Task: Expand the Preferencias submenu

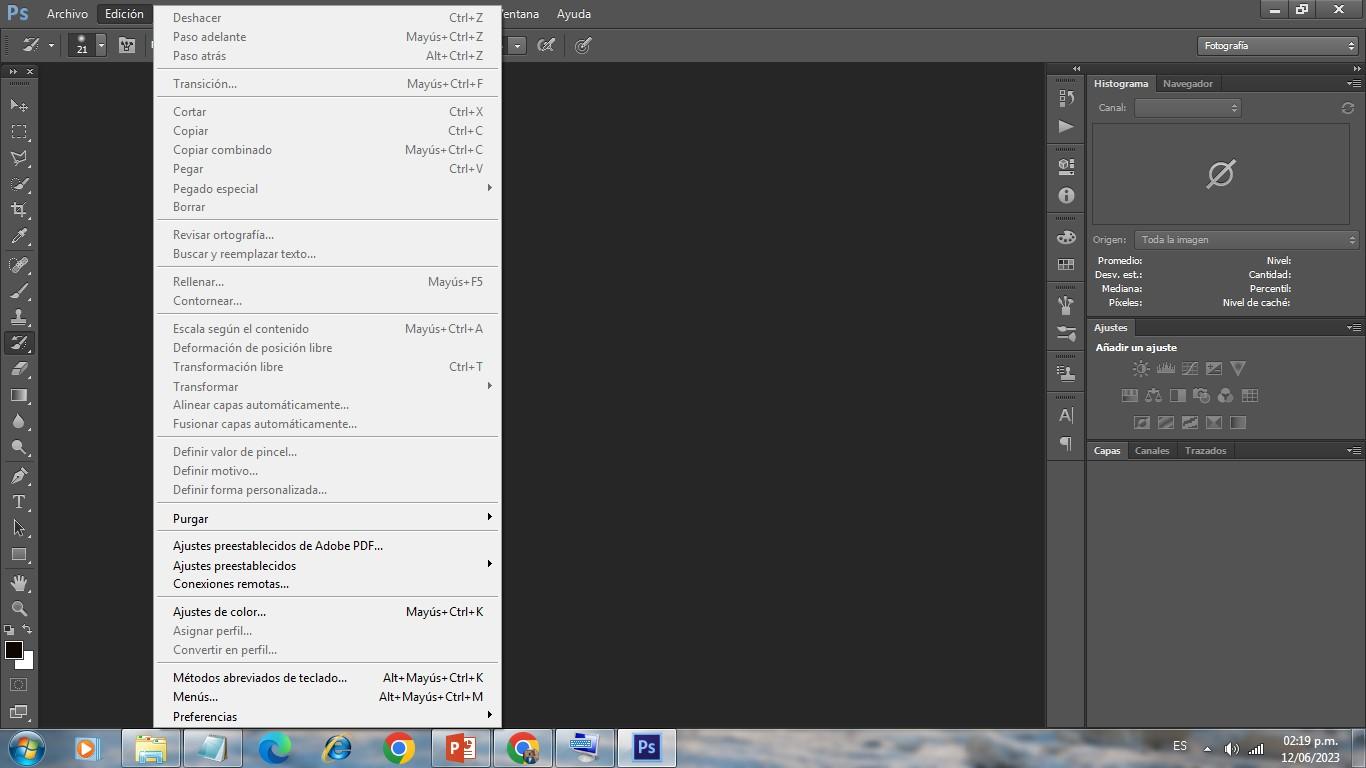Action: click(327, 716)
